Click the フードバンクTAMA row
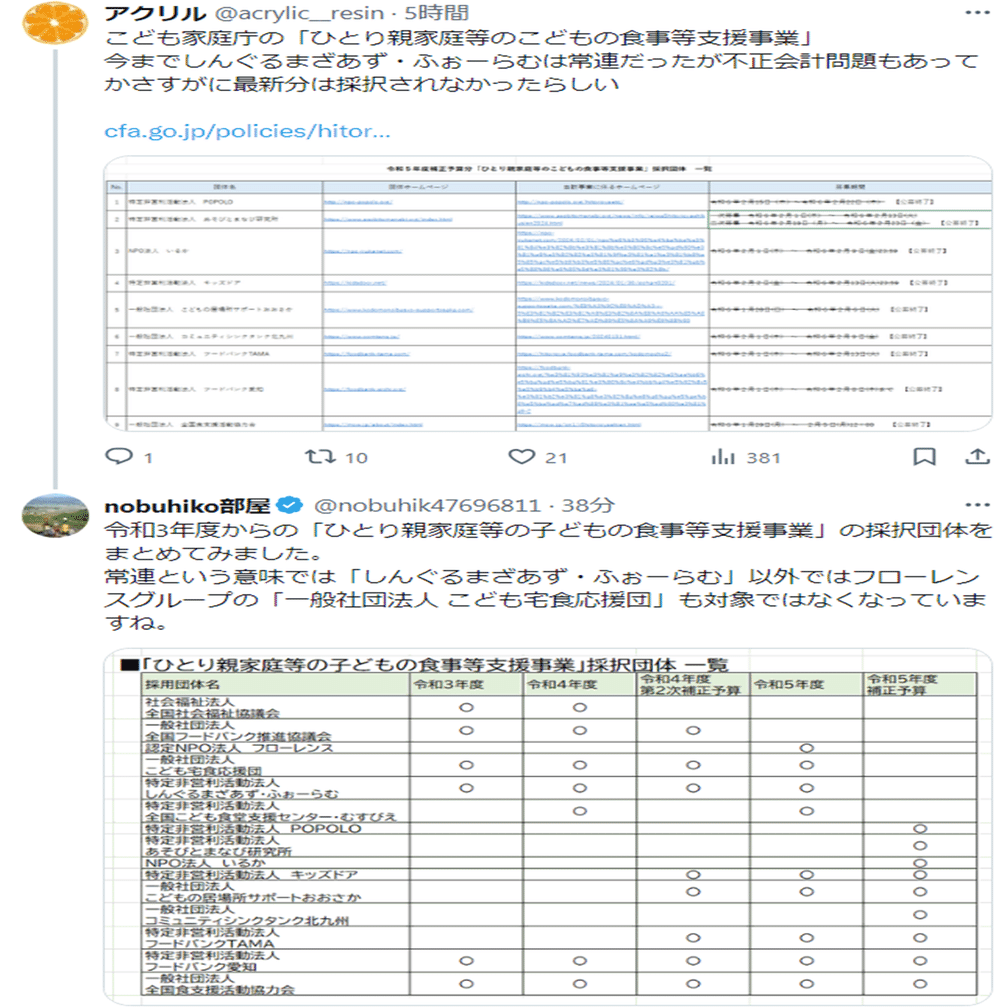The image size is (1007, 1007). tap(559, 938)
